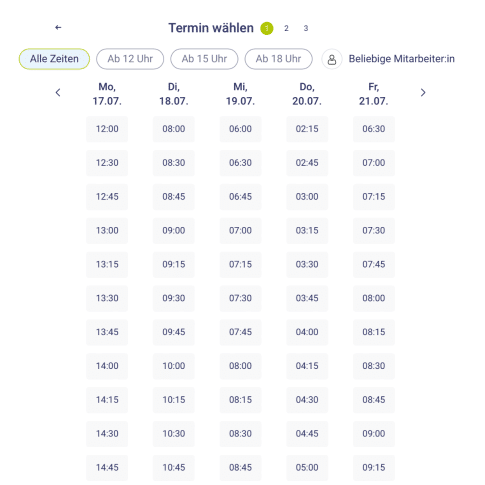Select Friday's 06:30 time slot
This screenshot has height=485, width=485.
point(374,129)
